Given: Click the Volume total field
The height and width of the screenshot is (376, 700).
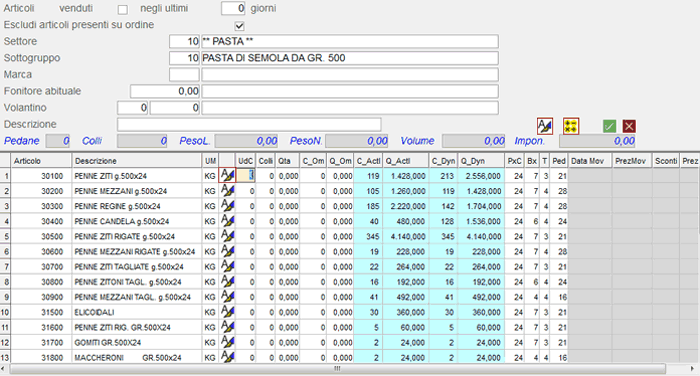Looking at the screenshot, I should click(x=474, y=141).
